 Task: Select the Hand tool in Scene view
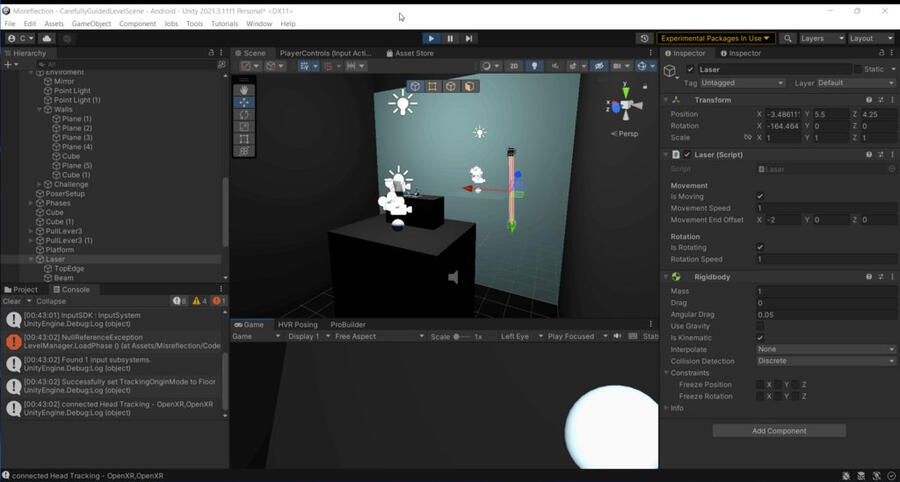point(244,90)
